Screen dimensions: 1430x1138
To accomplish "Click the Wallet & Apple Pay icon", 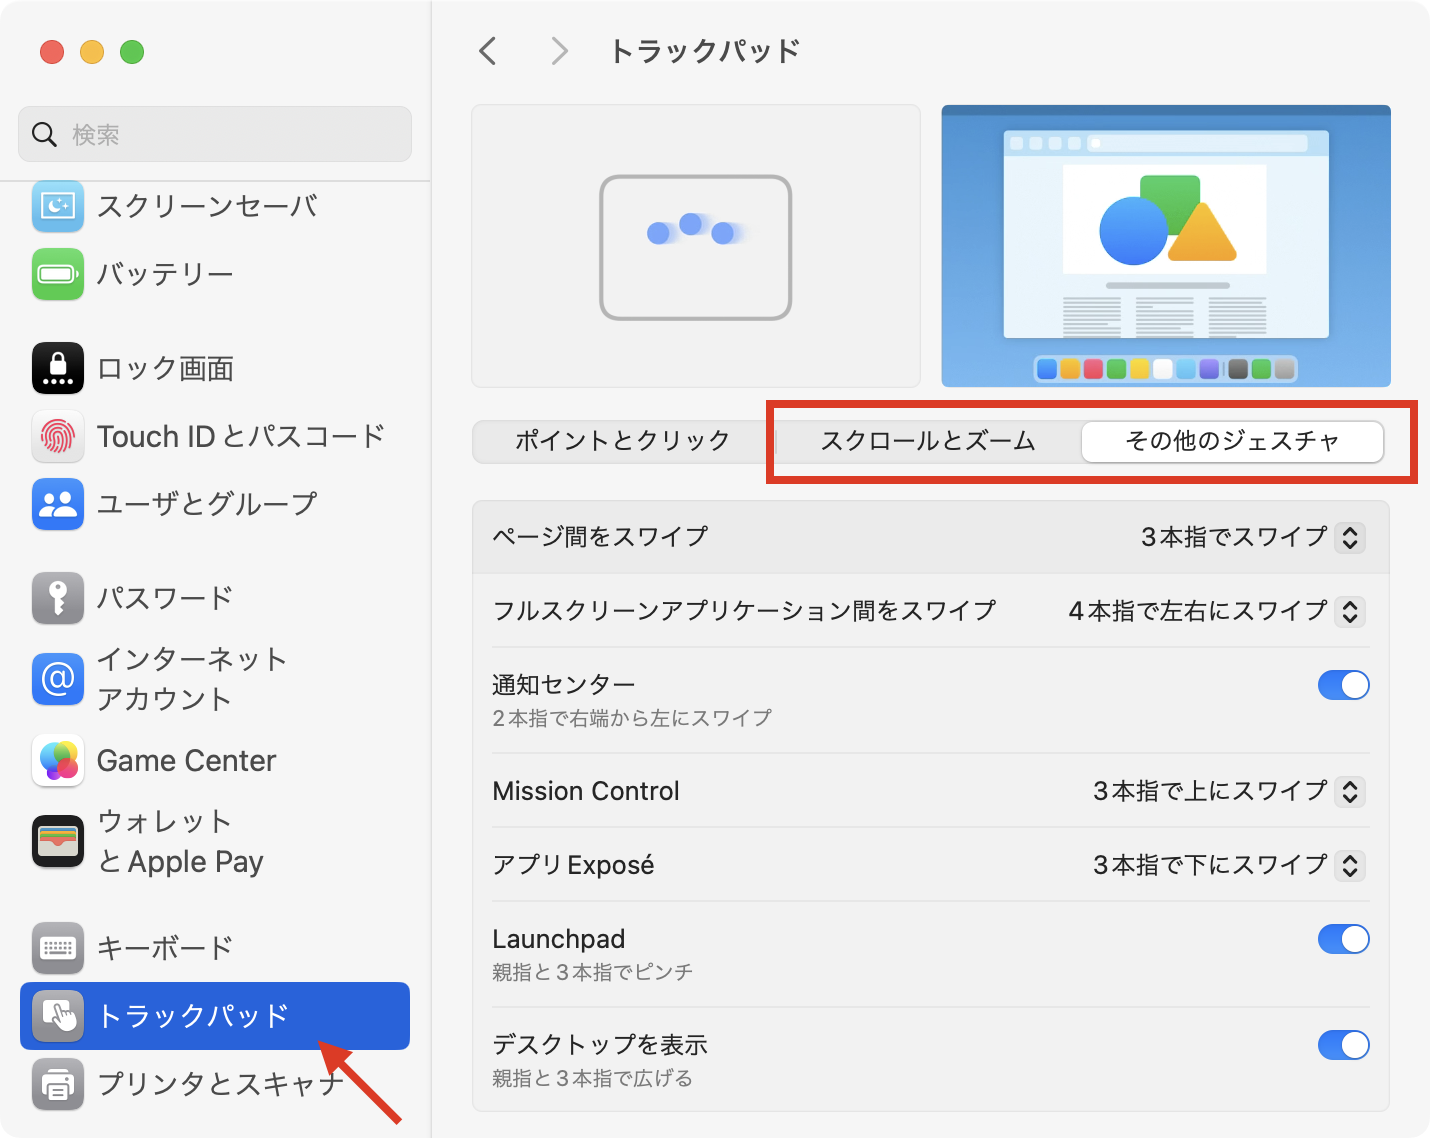I will pos(58,842).
